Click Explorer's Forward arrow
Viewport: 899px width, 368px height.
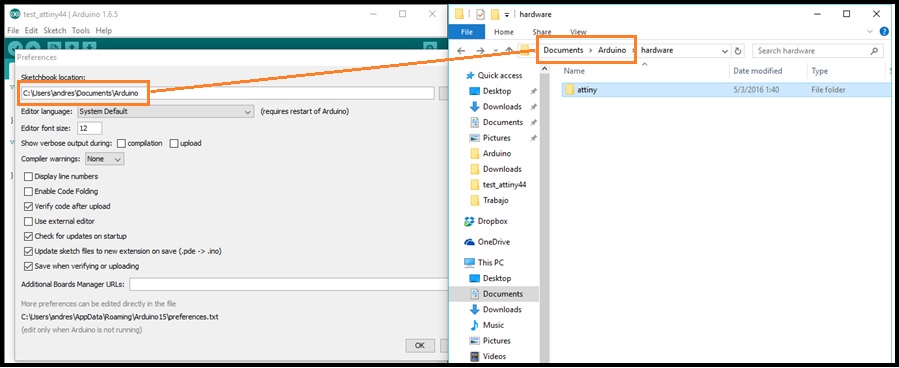480,50
